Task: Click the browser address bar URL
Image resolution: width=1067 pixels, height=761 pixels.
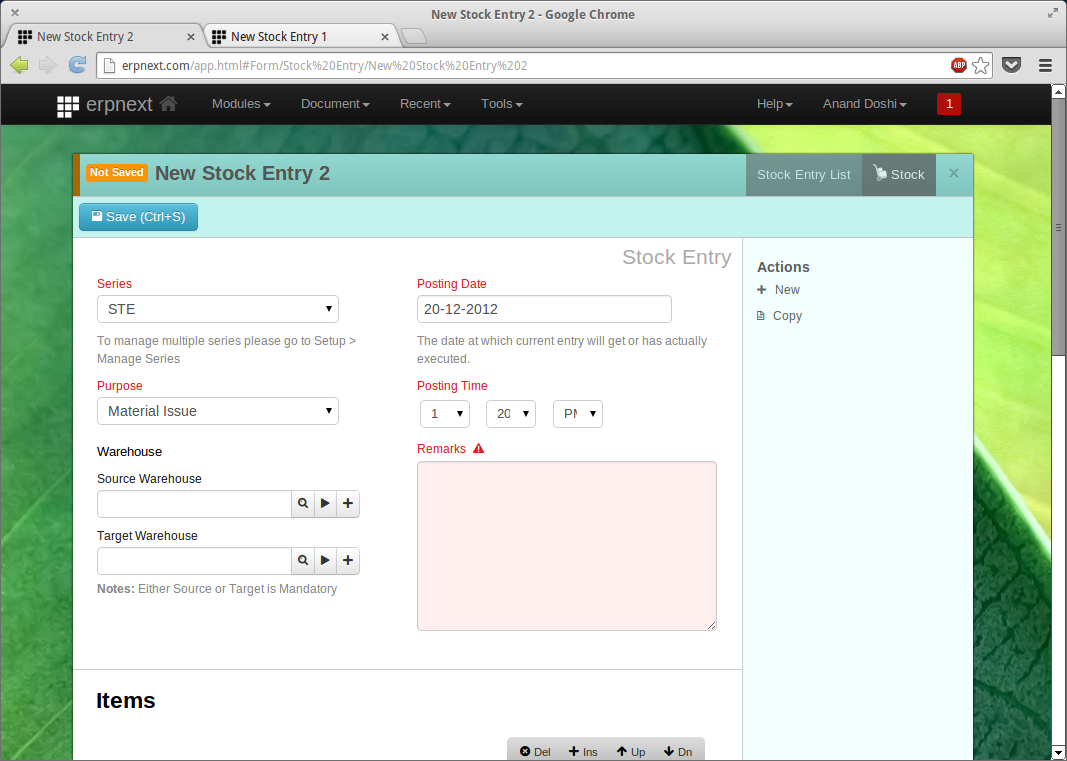Action: (325, 65)
